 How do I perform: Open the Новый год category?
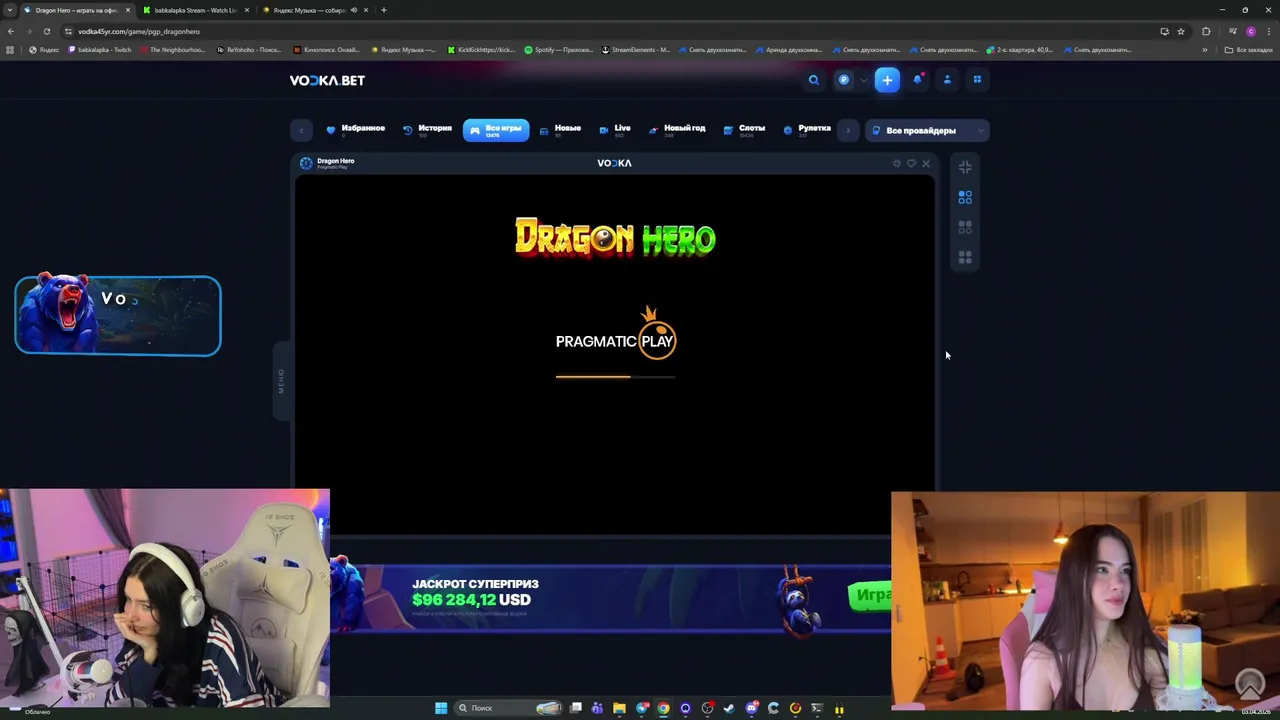tap(677, 130)
